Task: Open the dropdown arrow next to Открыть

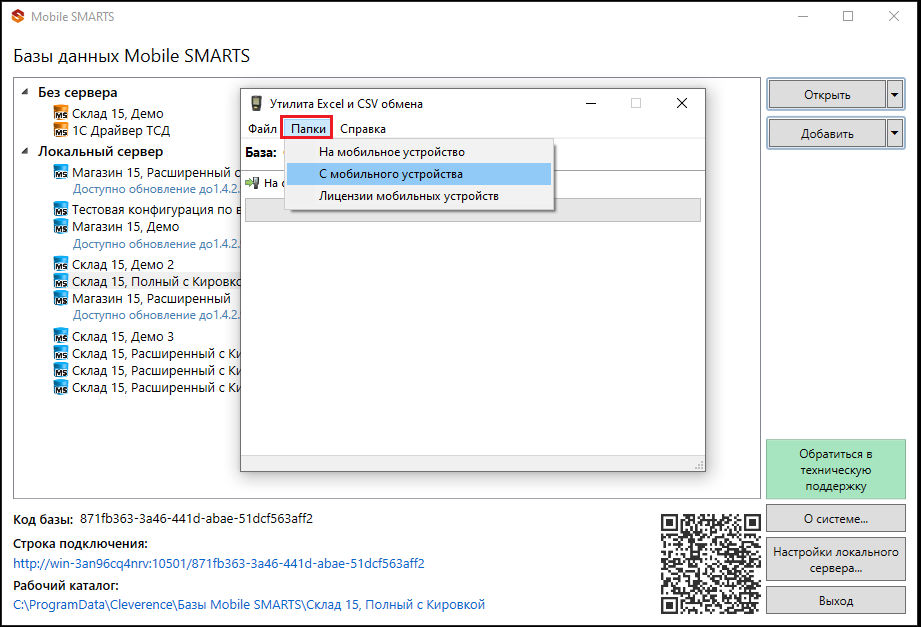Action: click(x=894, y=95)
